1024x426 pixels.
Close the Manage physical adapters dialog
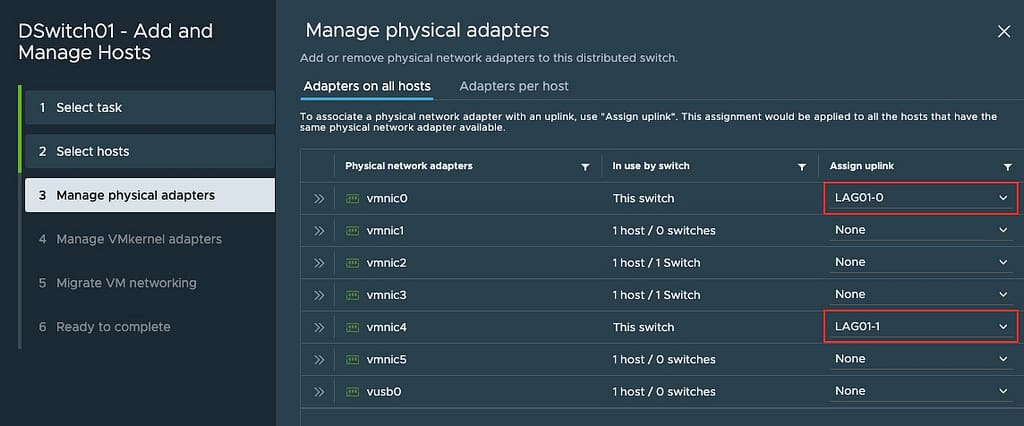tap(1004, 31)
